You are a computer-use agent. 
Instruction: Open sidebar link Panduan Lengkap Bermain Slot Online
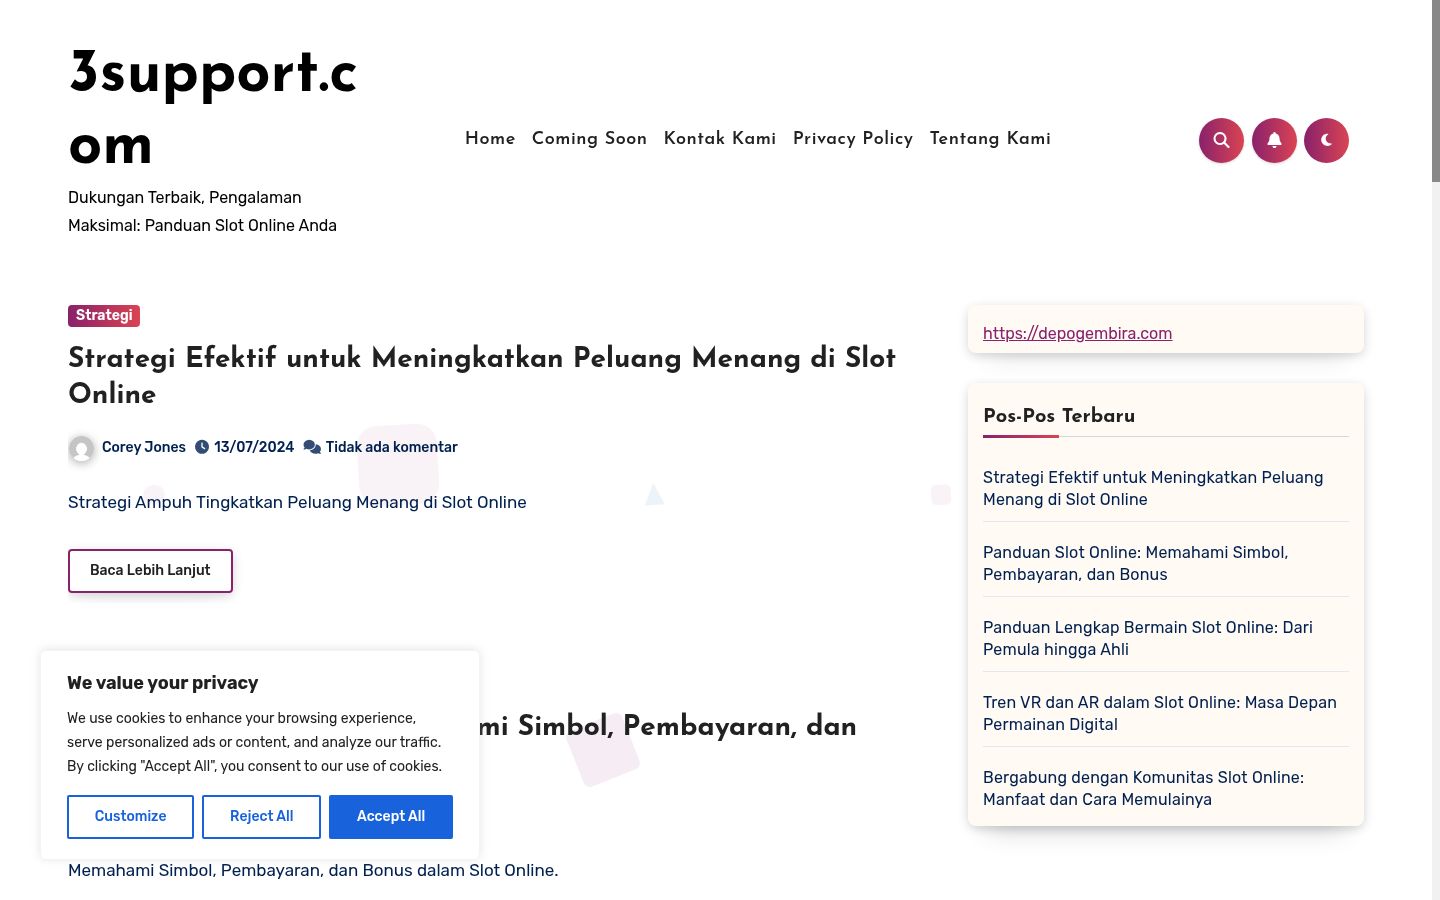pos(1148,638)
